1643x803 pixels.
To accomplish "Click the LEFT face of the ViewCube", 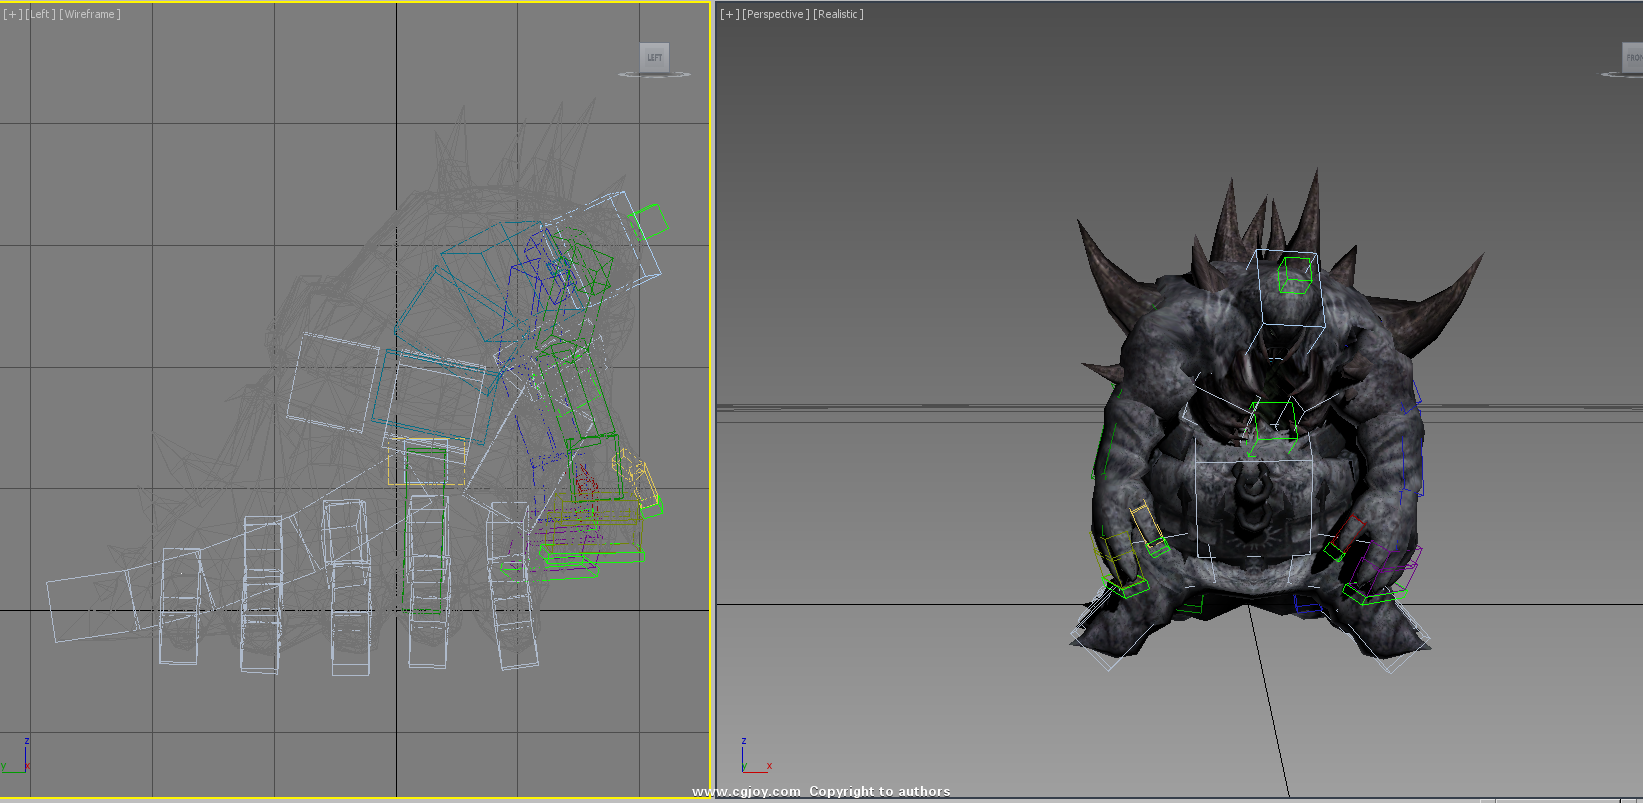I will pyautogui.click(x=654, y=57).
